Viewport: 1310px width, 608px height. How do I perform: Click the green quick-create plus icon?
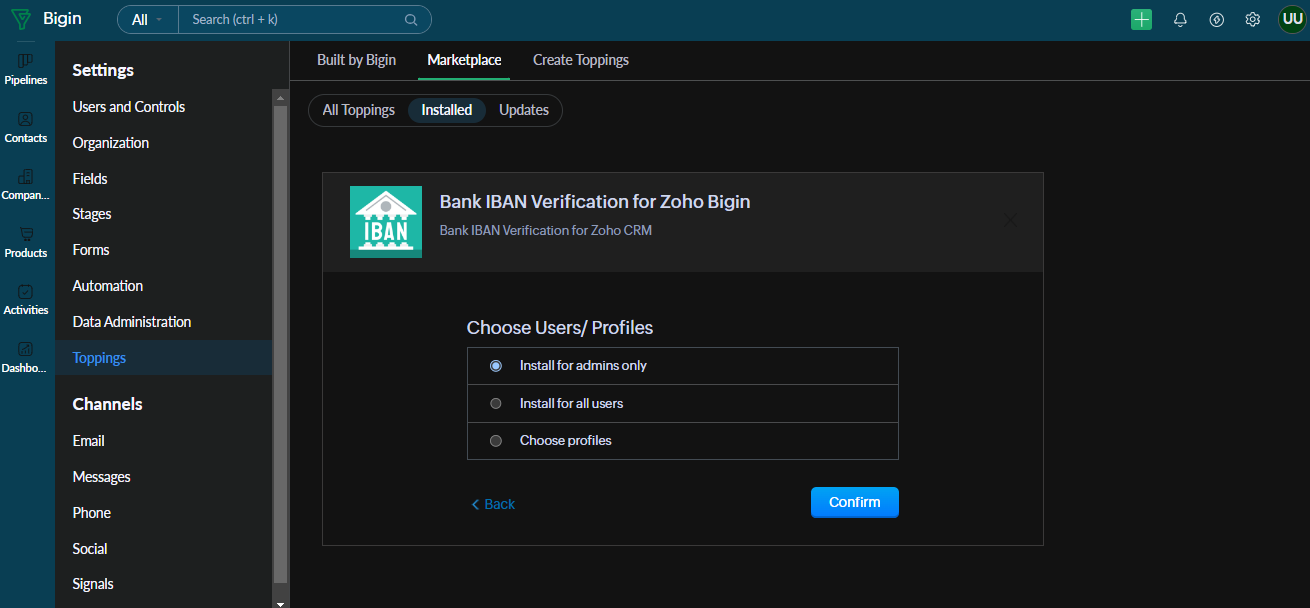1141,19
